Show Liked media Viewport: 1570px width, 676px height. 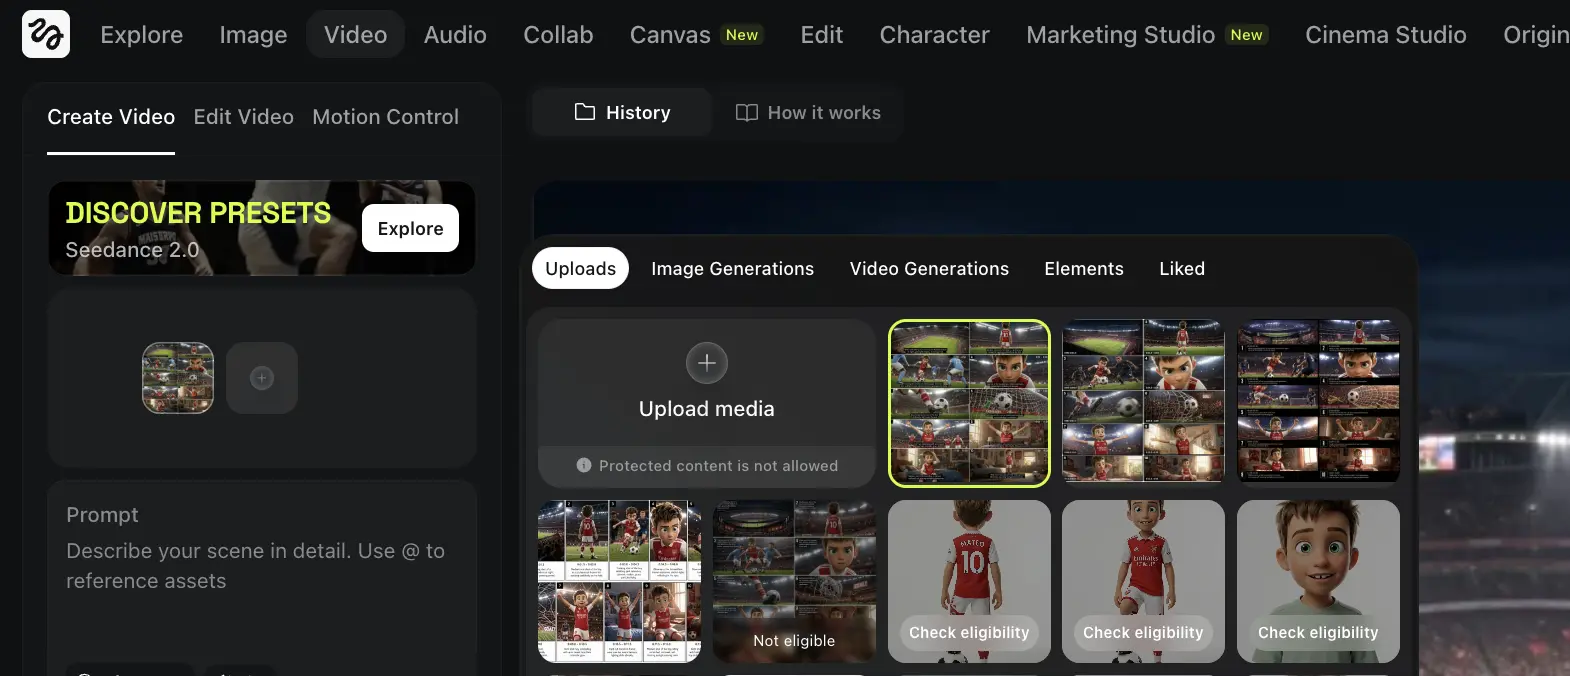(x=1182, y=268)
